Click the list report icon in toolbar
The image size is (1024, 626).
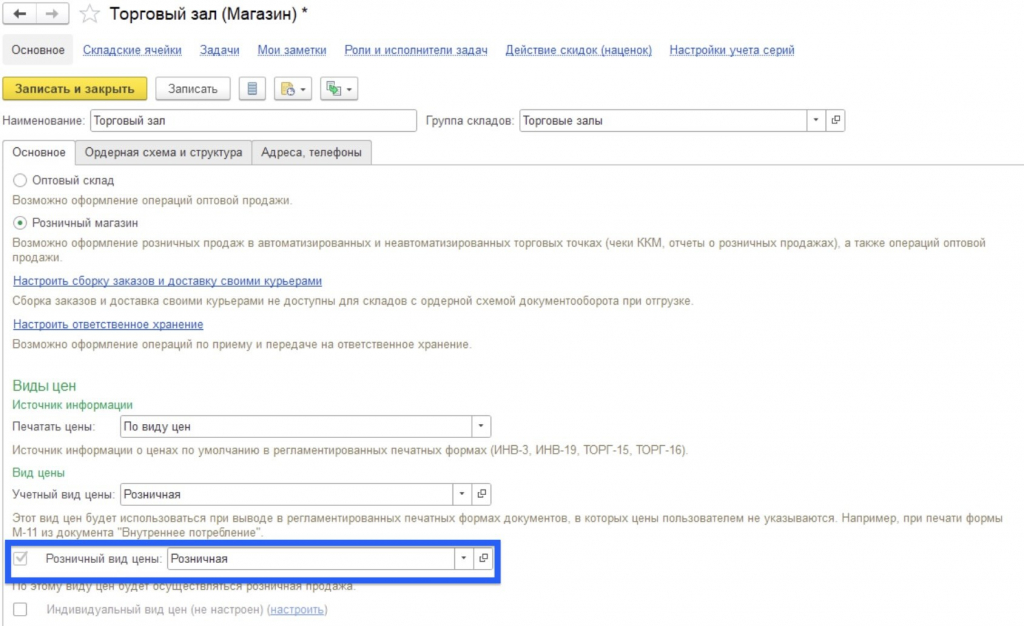(x=252, y=89)
